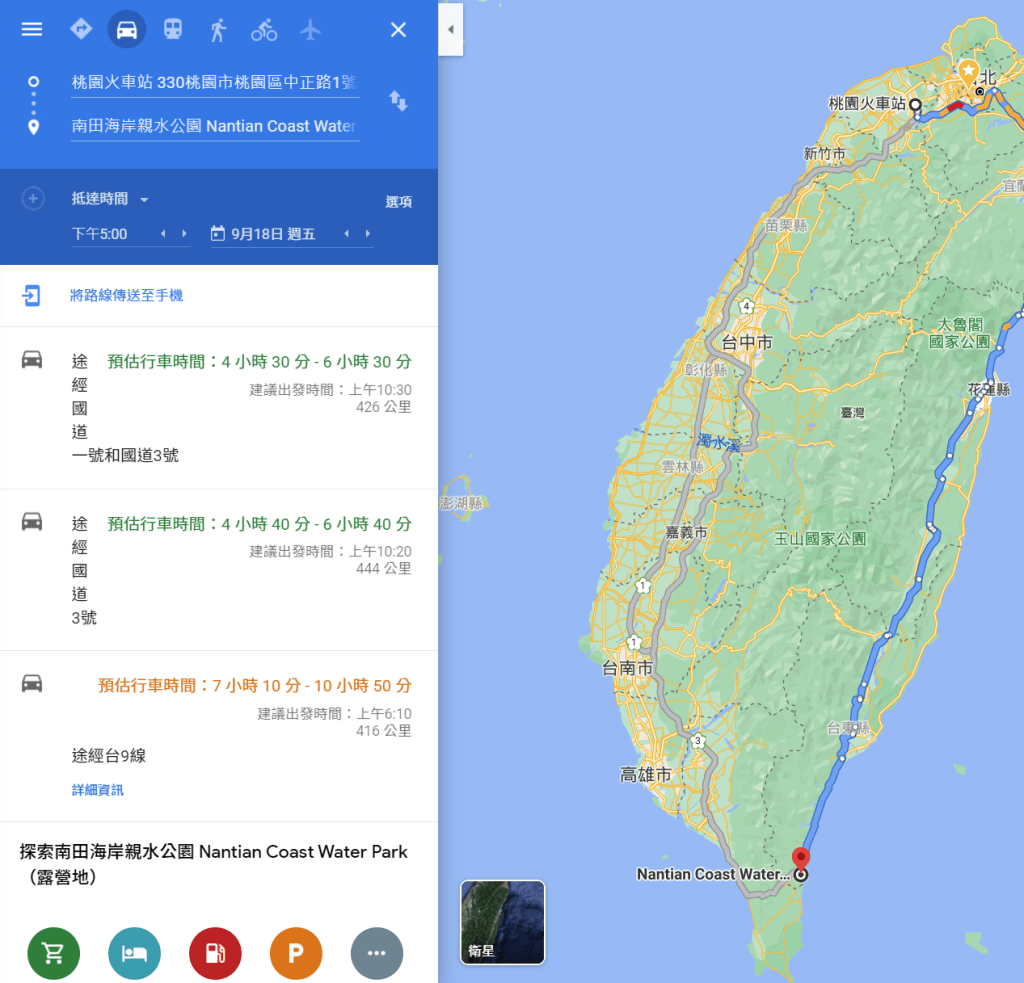
Task: Search nearby hotels with the bed icon
Action: pyautogui.click(x=134, y=953)
